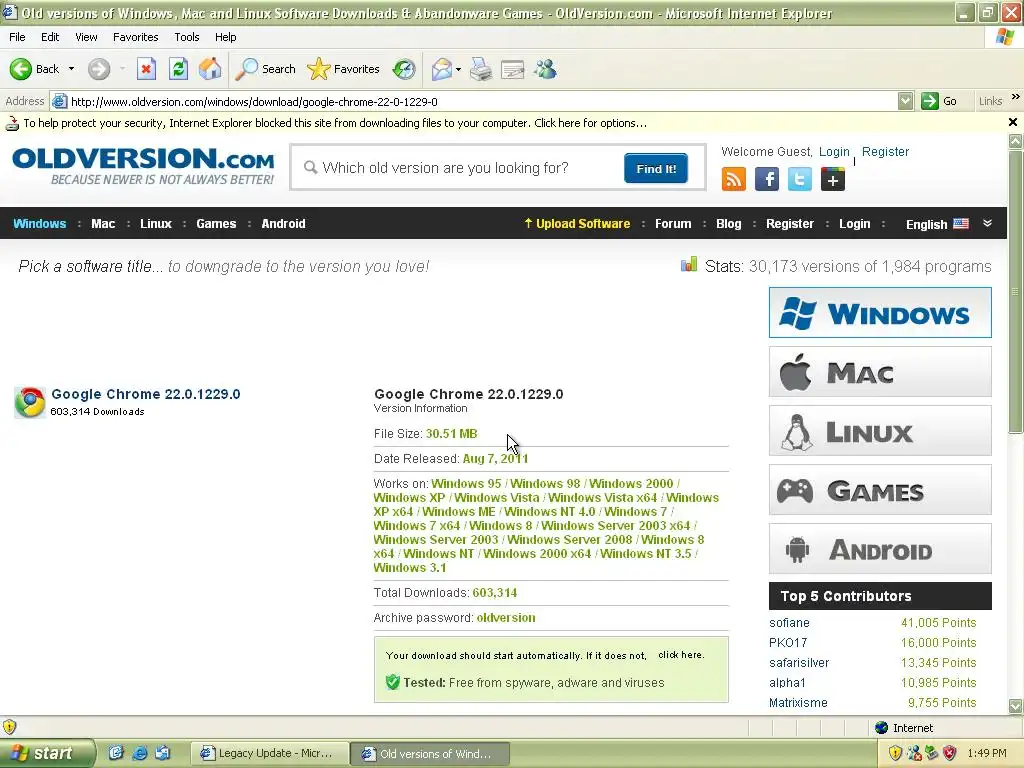Click the Find It! button
The image size is (1024, 768).
[656, 168]
